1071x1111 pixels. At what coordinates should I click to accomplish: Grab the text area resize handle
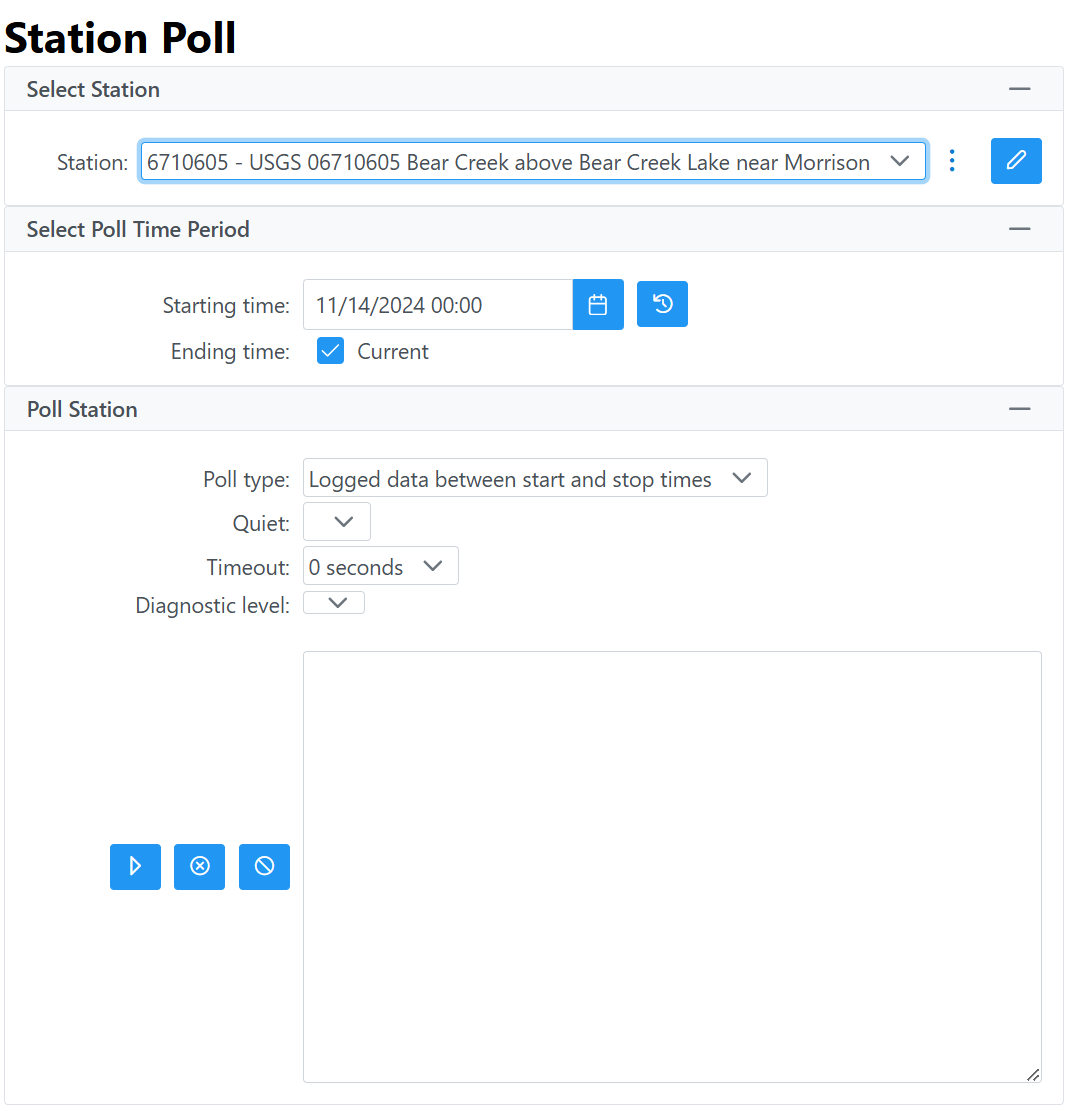(1033, 1075)
